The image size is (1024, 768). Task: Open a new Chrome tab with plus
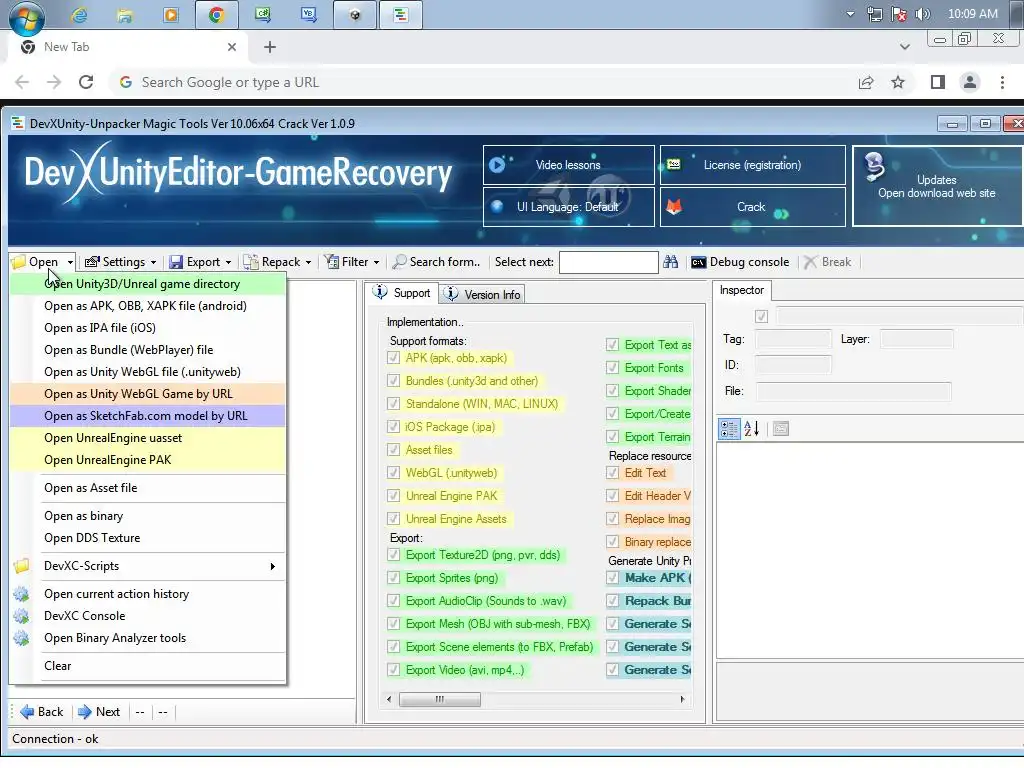pos(270,47)
